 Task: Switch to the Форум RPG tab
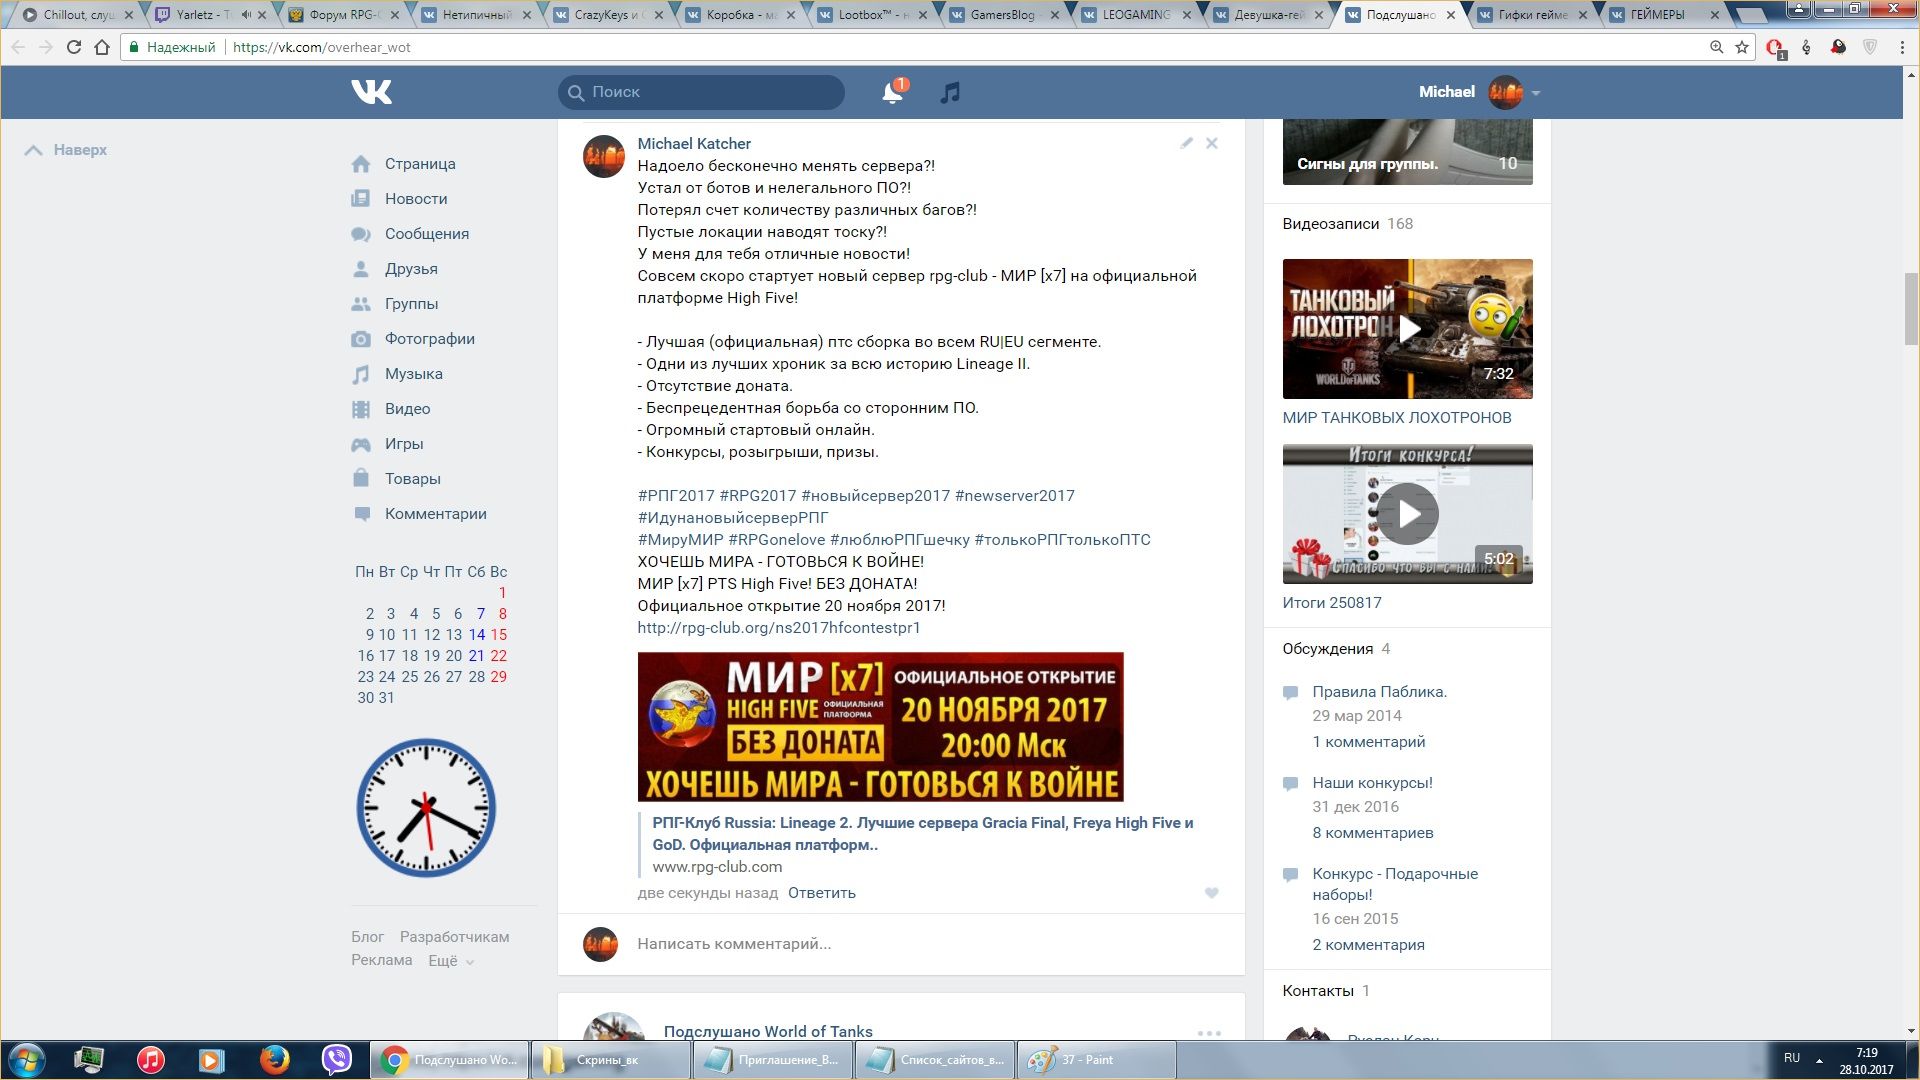click(345, 15)
